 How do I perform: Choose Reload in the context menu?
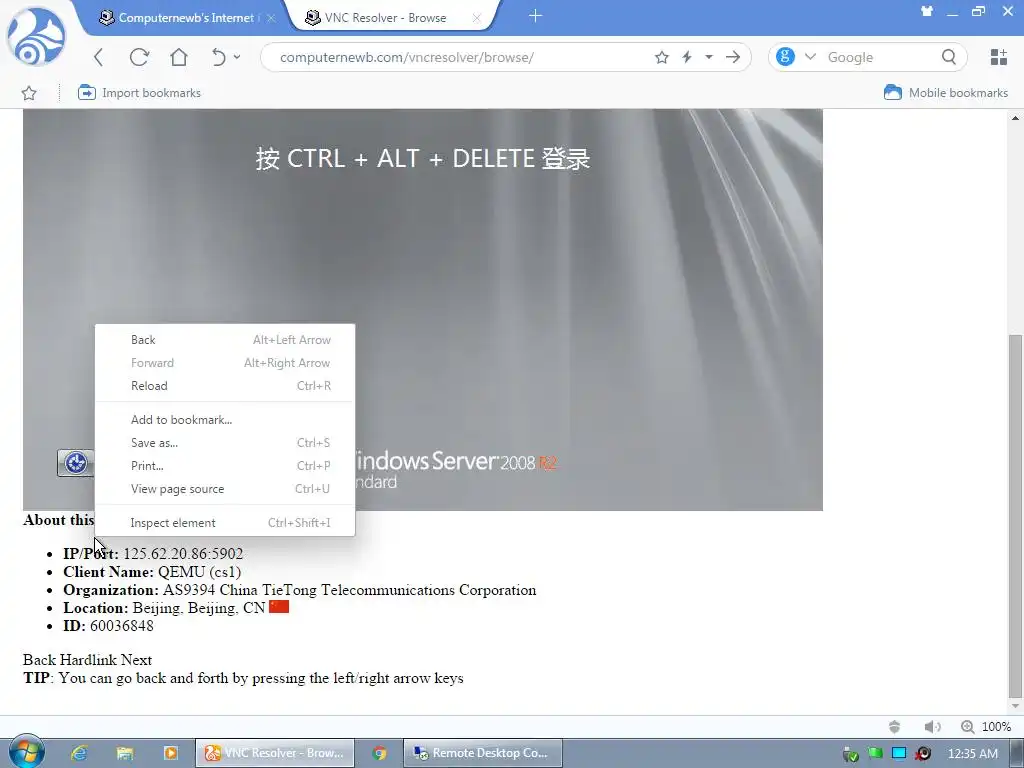[225, 386]
